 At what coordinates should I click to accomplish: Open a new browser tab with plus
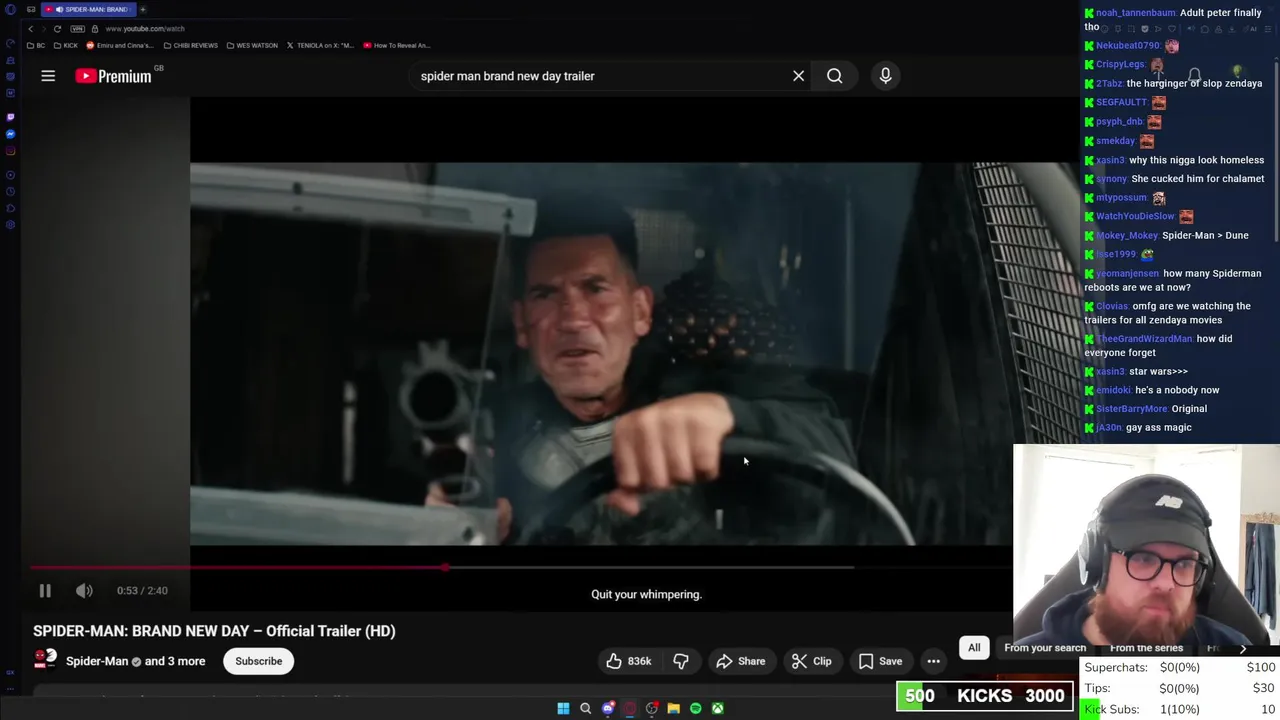tap(142, 9)
